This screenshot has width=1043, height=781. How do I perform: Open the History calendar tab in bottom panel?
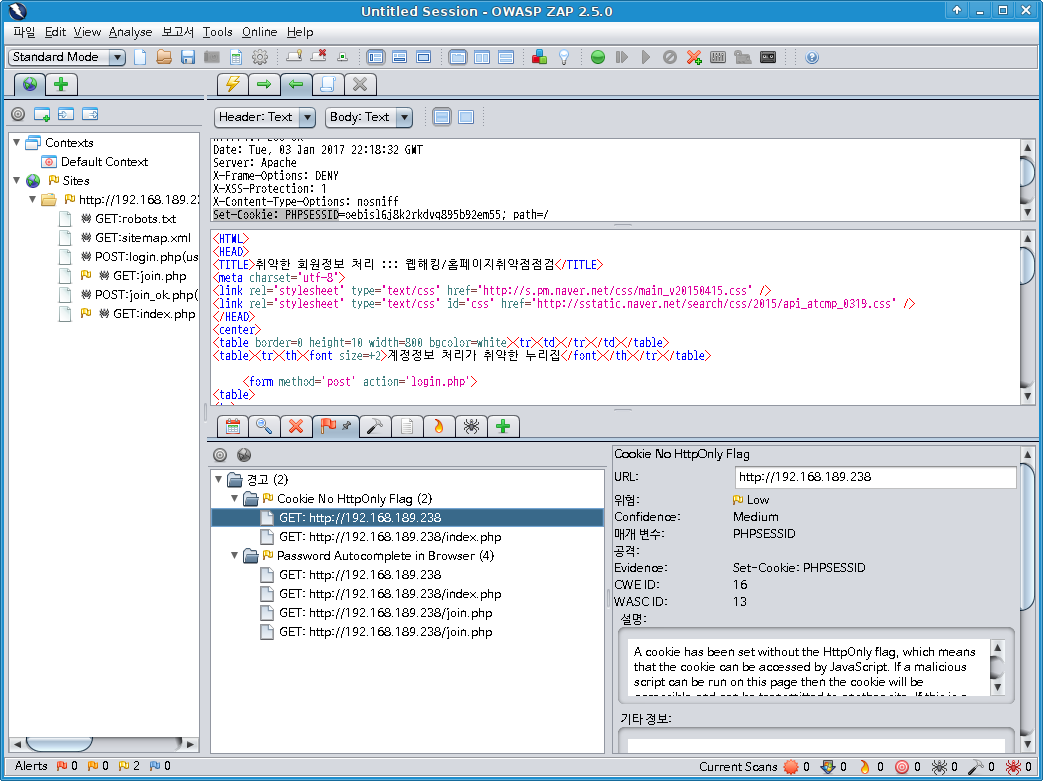click(x=233, y=426)
